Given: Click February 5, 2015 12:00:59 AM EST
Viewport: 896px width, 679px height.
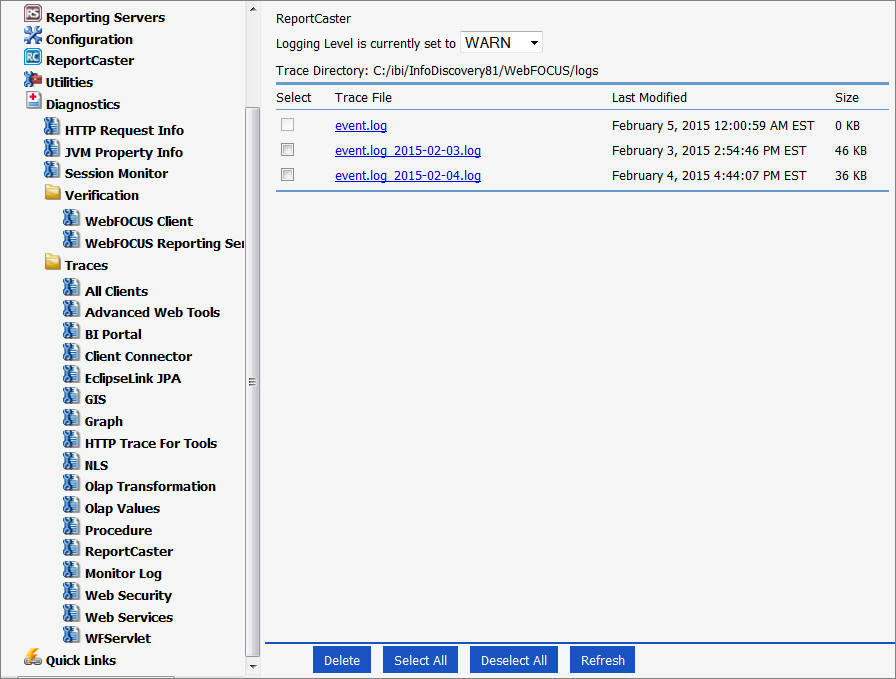Looking at the screenshot, I should click(x=713, y=126).
